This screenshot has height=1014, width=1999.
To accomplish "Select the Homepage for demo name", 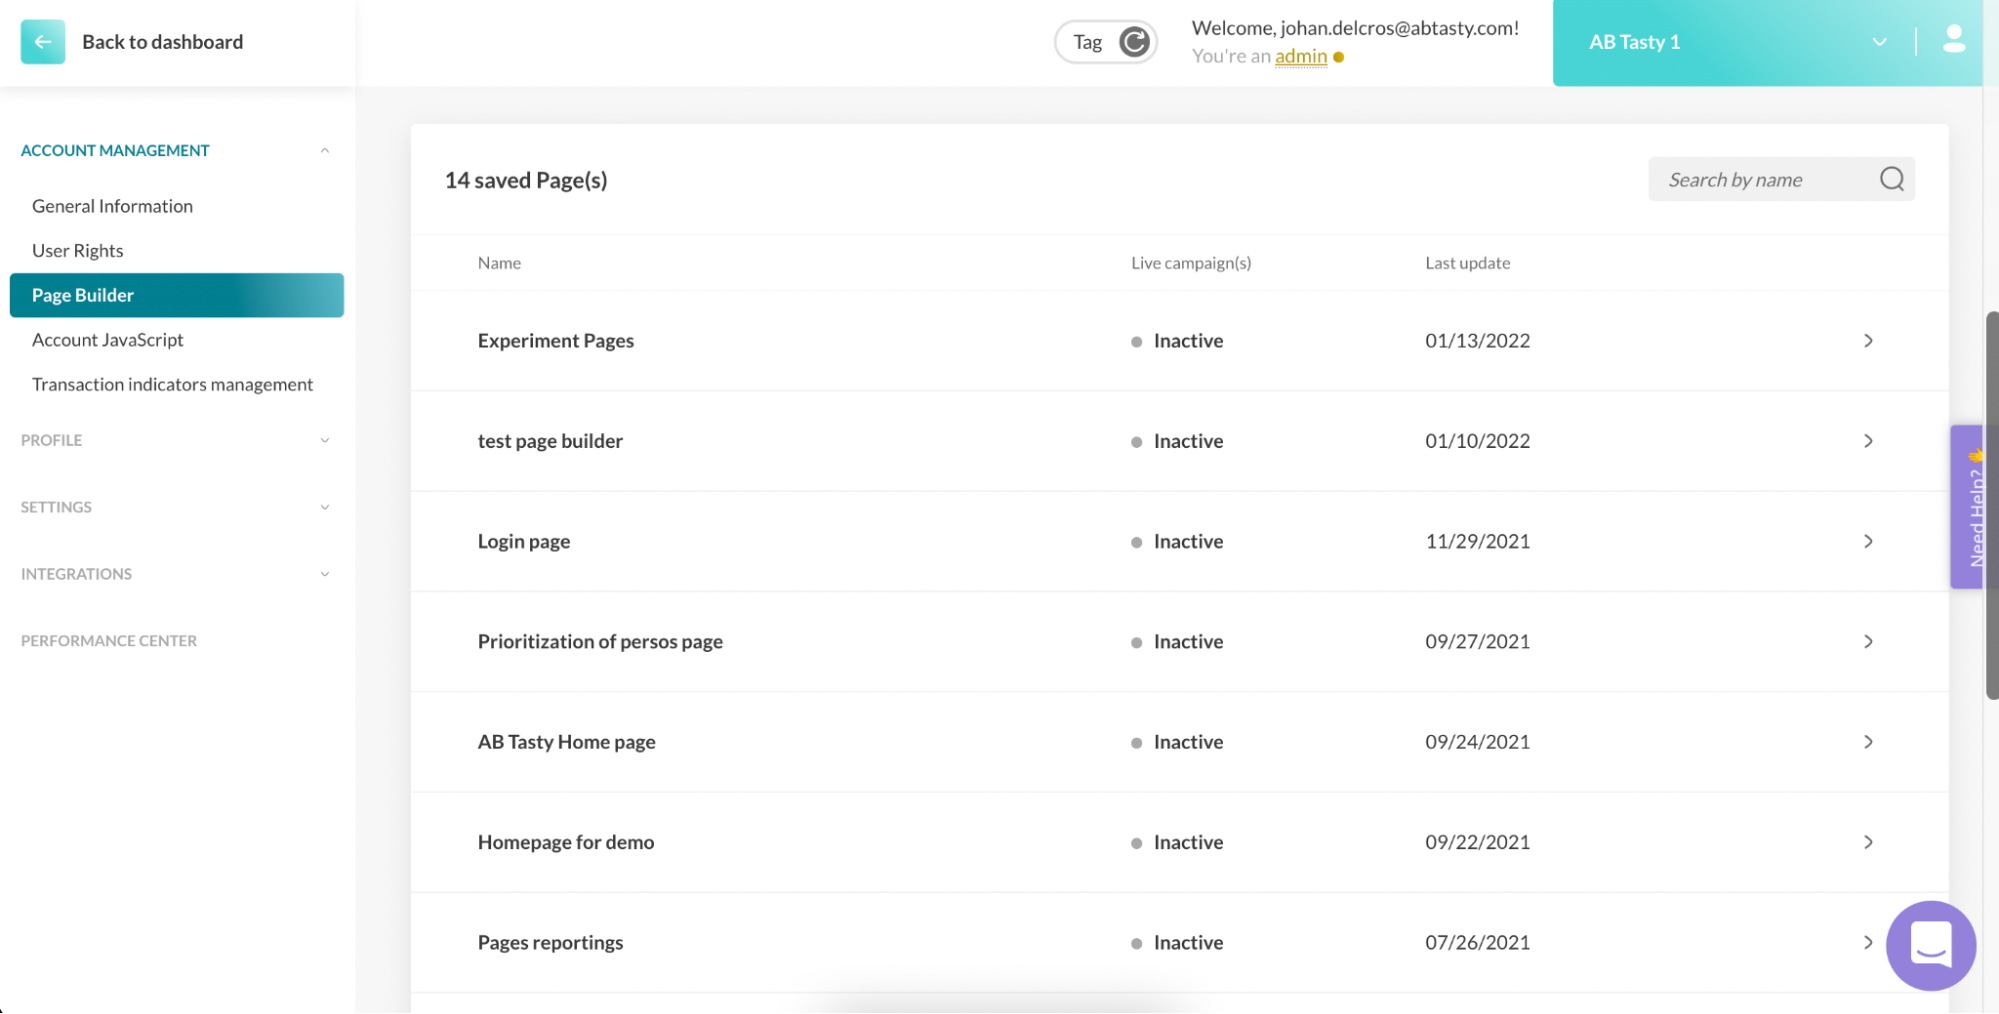I will point(566,842).
